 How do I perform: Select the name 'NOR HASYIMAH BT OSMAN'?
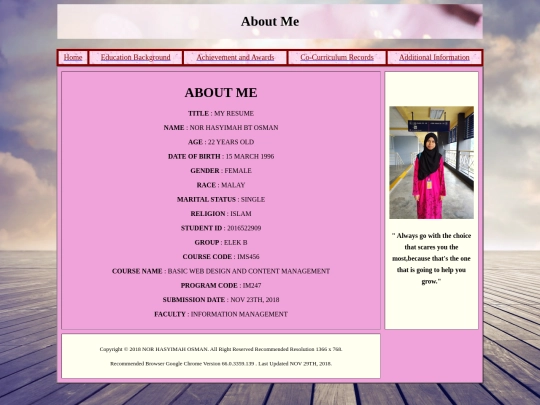(x=234, y=128)
